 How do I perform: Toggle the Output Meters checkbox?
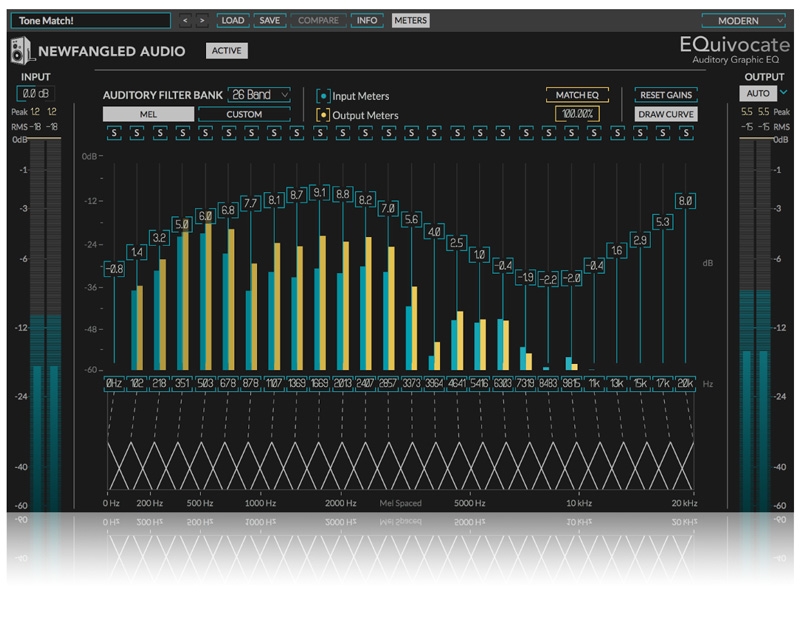click(x=323, y=115)
